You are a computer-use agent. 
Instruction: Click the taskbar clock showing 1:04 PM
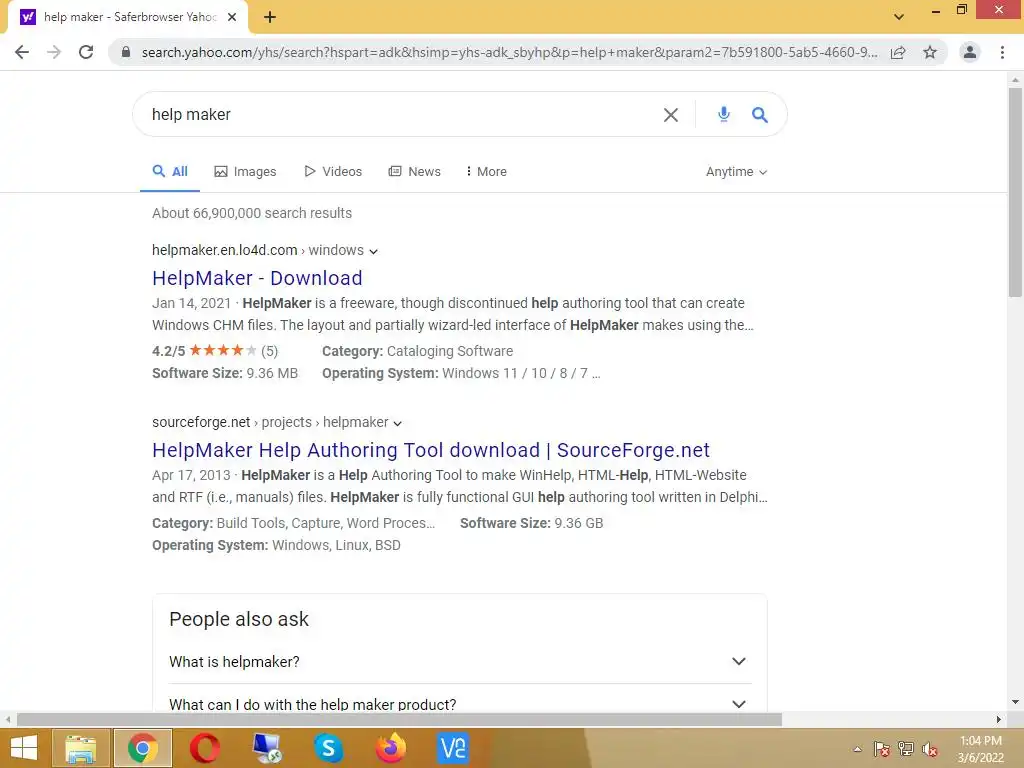[980, 749]
